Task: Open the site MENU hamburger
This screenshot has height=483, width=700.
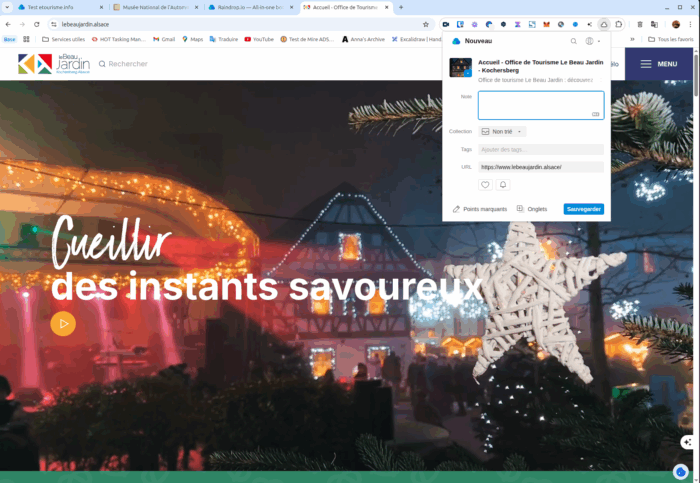Action: click(x=659, y=64)
